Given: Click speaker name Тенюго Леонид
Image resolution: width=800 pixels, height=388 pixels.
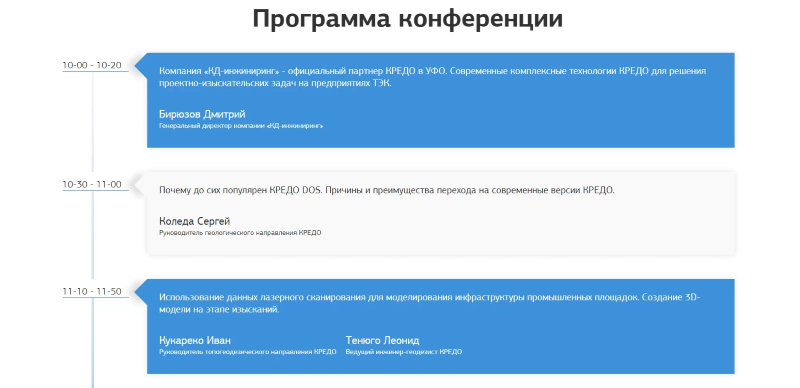Looking at the screenshot, I should (x=382, y=341).
